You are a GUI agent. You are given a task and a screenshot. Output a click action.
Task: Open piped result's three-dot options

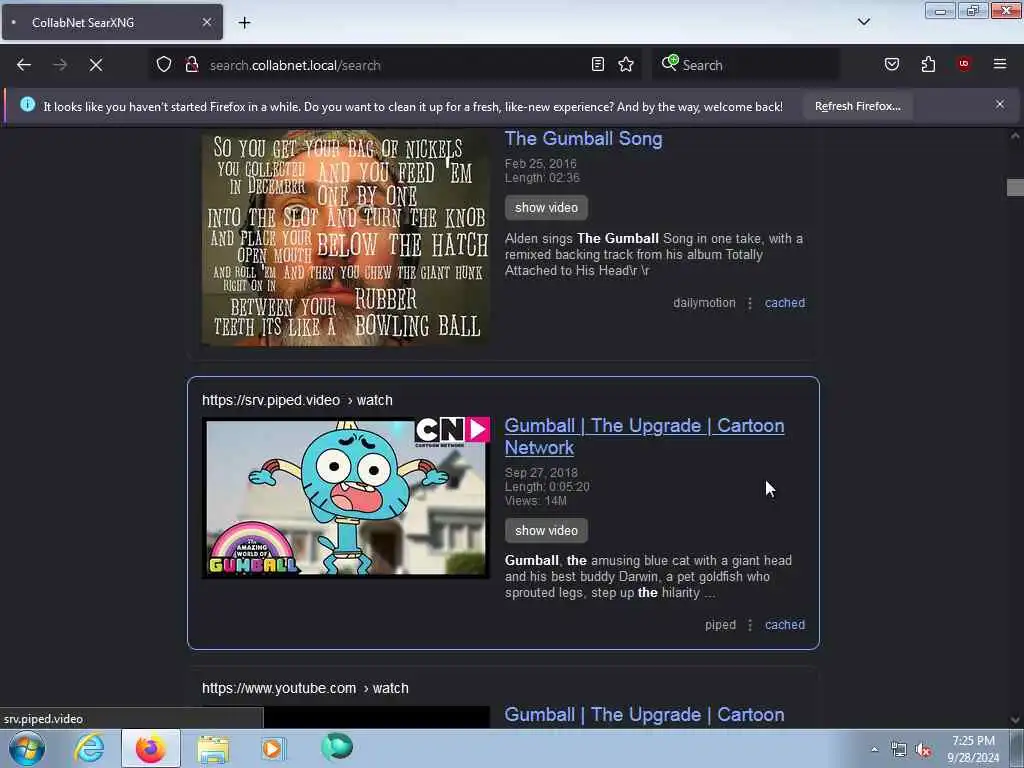(x=750, y=625)
